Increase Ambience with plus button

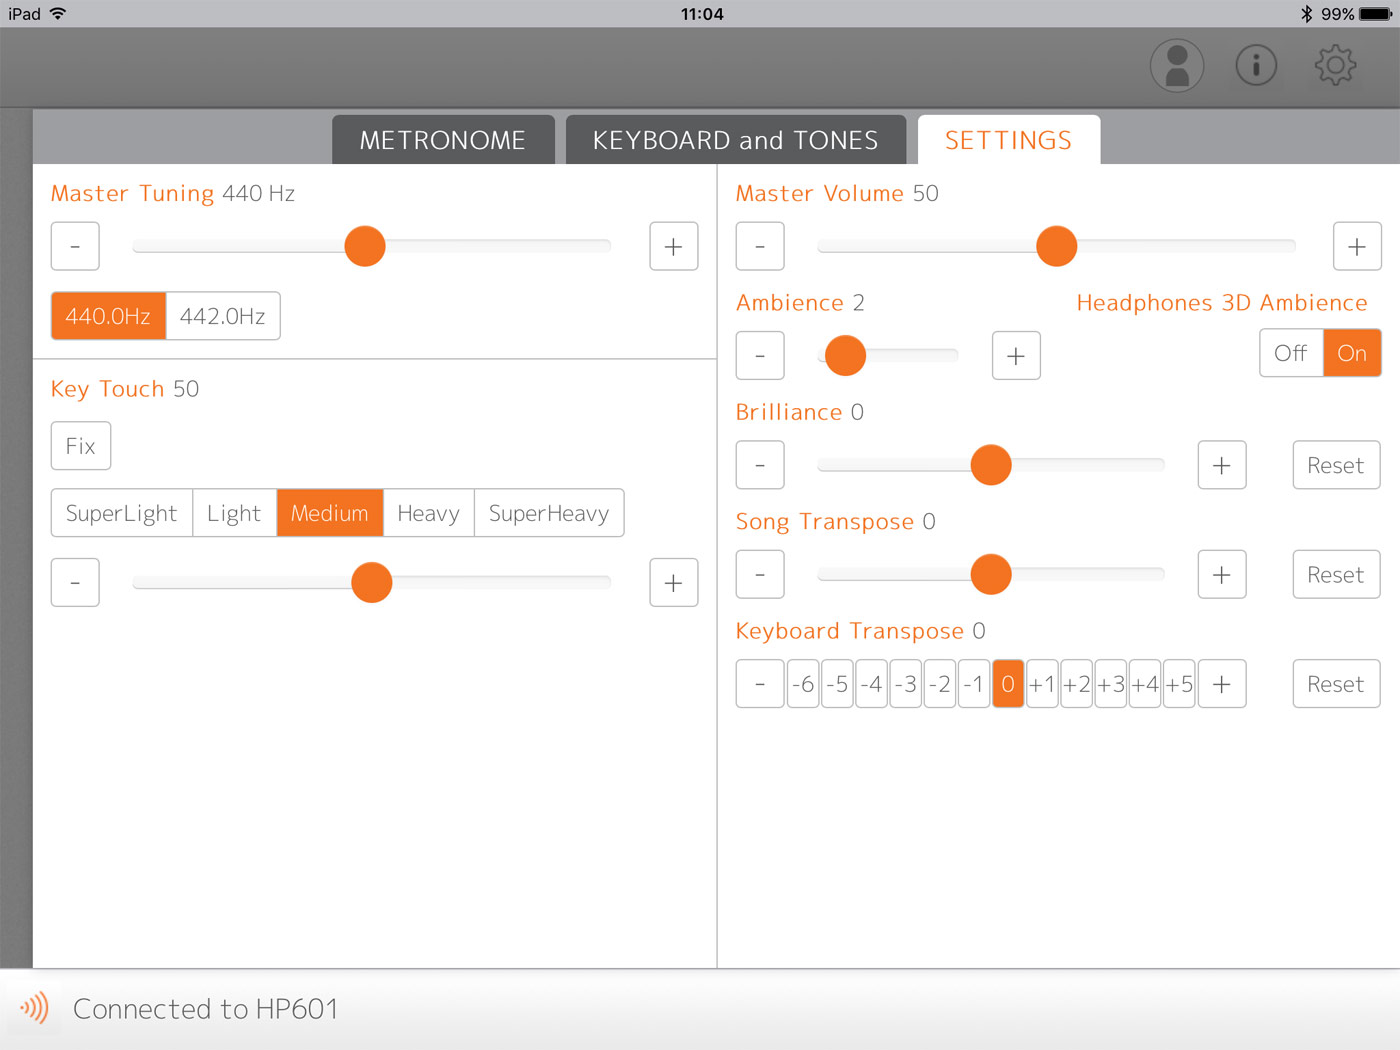click(x=1016, y=355)
